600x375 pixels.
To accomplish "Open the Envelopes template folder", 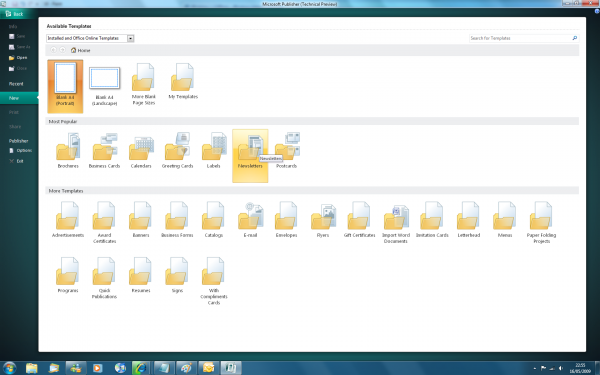I will pyautogui.click(x=286, y=220).
